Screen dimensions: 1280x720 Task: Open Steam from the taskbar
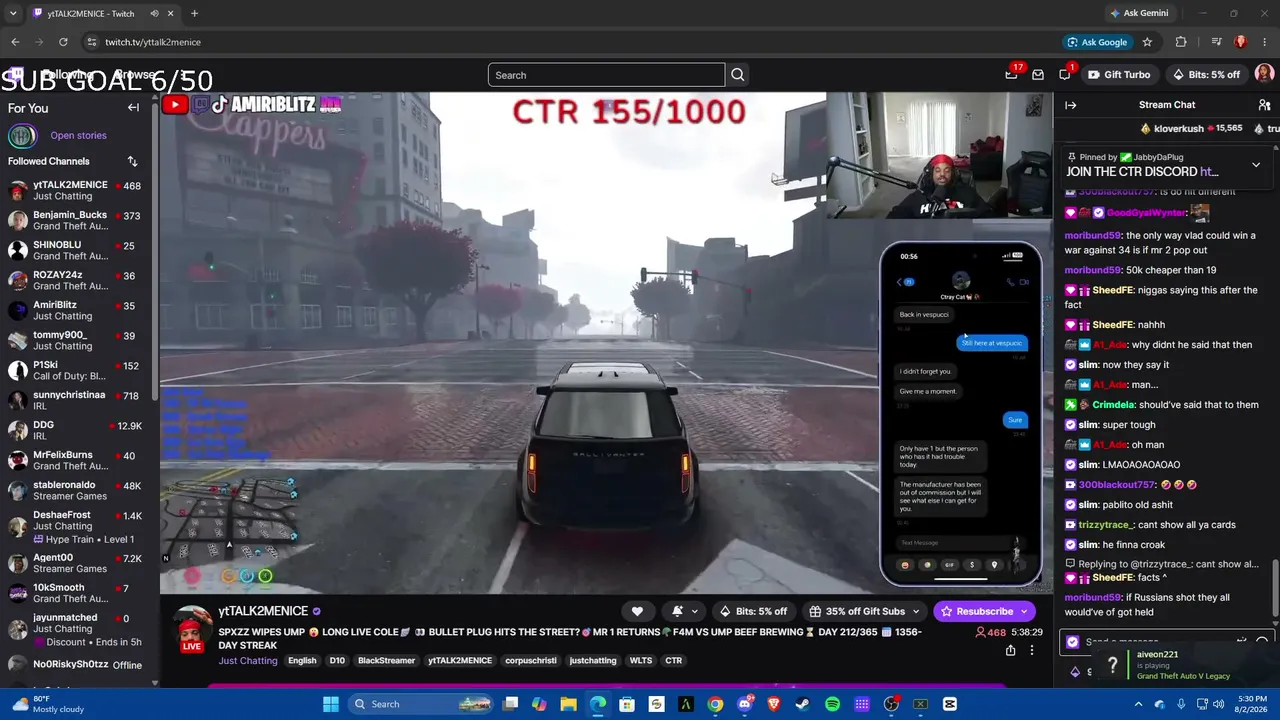tap(803, 704)
